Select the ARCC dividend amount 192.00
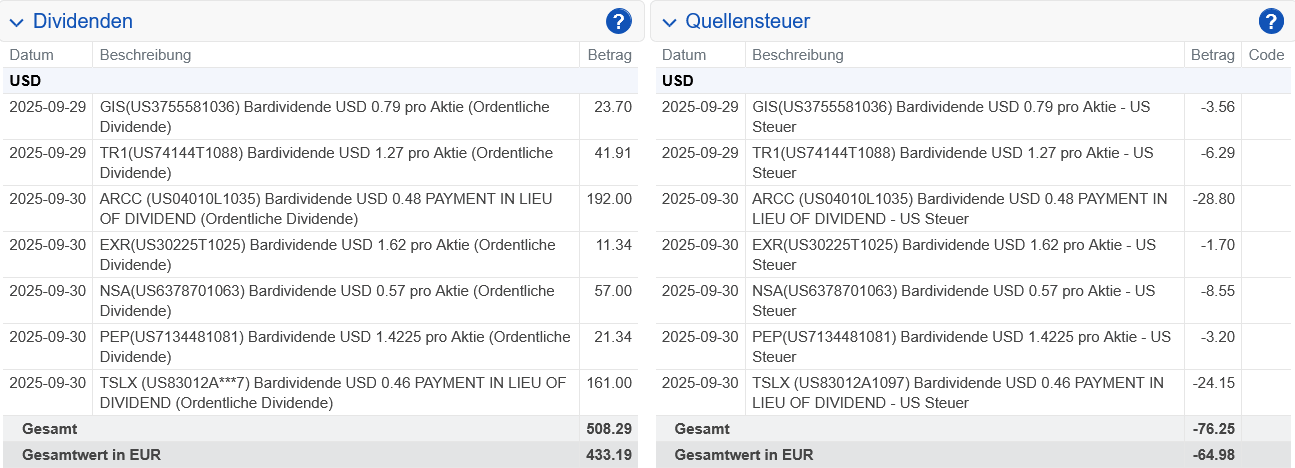The image size is (1295, 468). (x=610, y=199)
